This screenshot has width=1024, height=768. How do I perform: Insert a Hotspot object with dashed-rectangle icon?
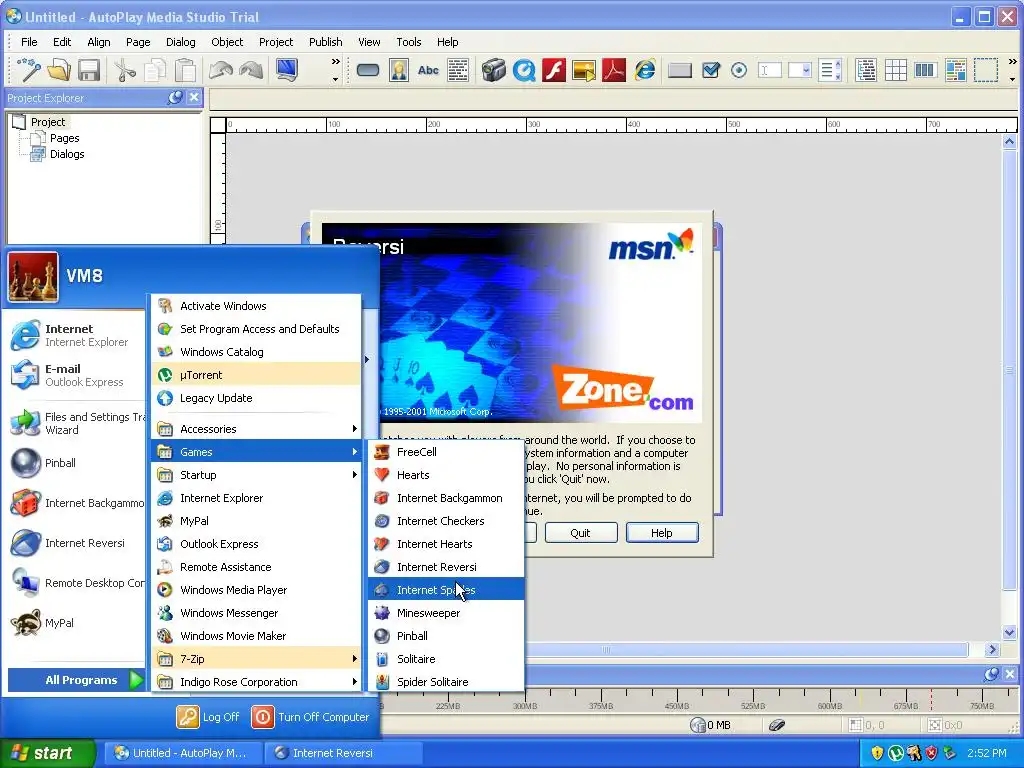tap(985, 70)
